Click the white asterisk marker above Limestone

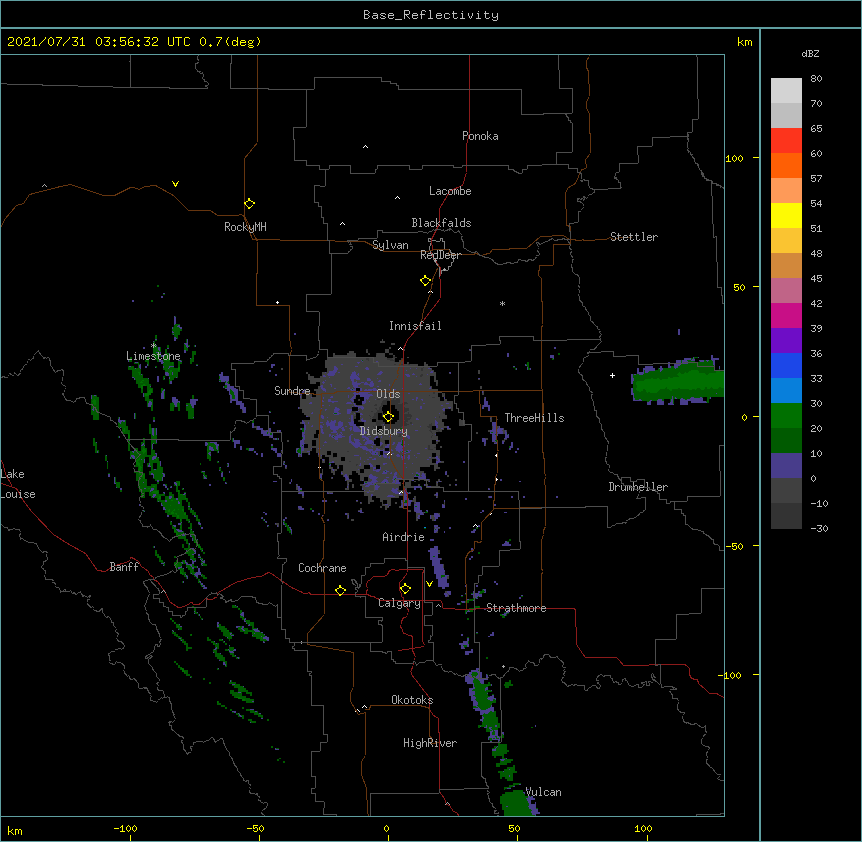pyautogui.click(x=153, y=346)
